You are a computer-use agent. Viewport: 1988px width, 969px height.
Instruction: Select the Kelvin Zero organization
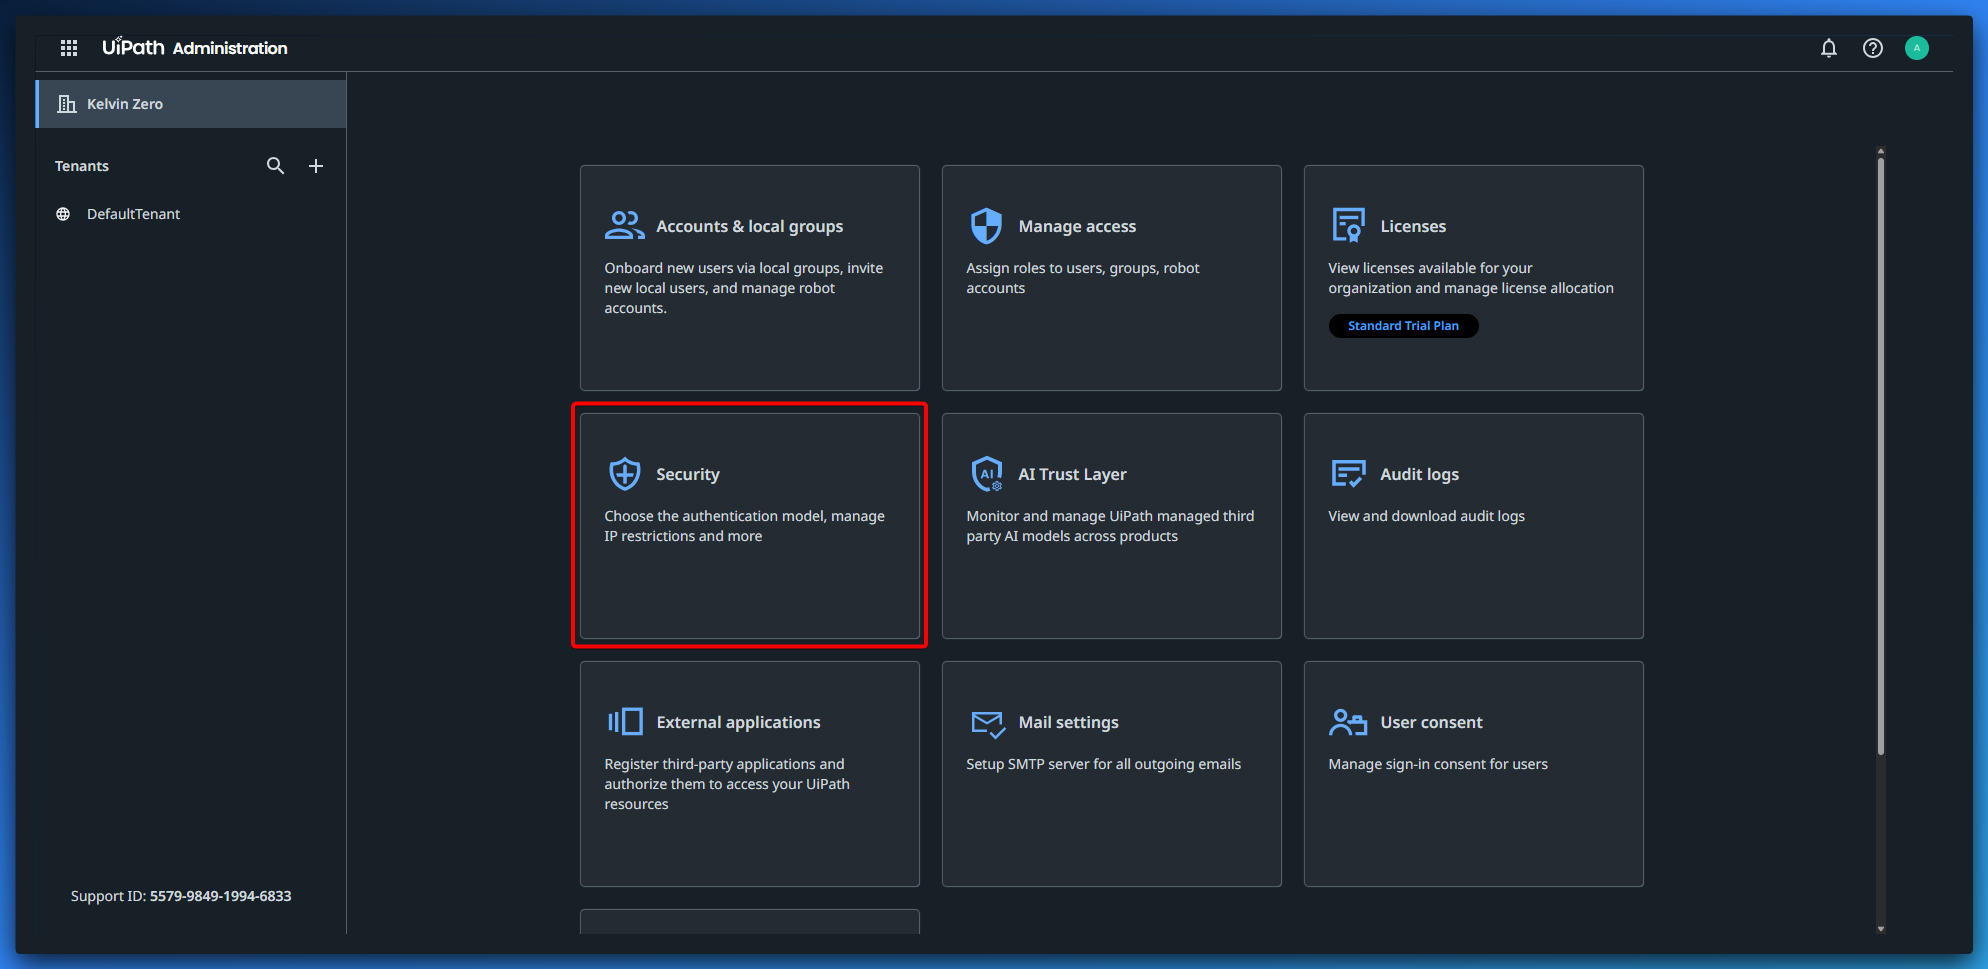[x=191, y=104]
